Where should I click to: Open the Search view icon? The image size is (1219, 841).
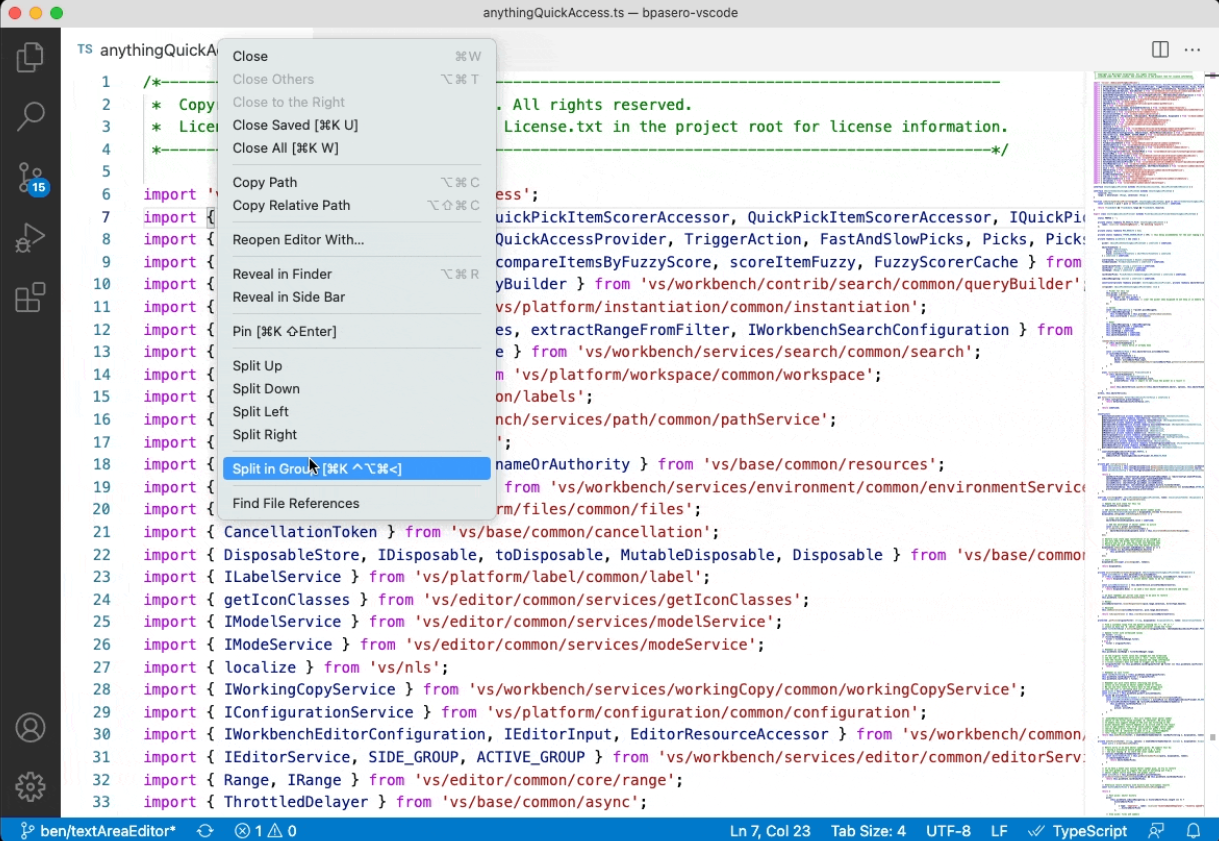tap(30, 116)
